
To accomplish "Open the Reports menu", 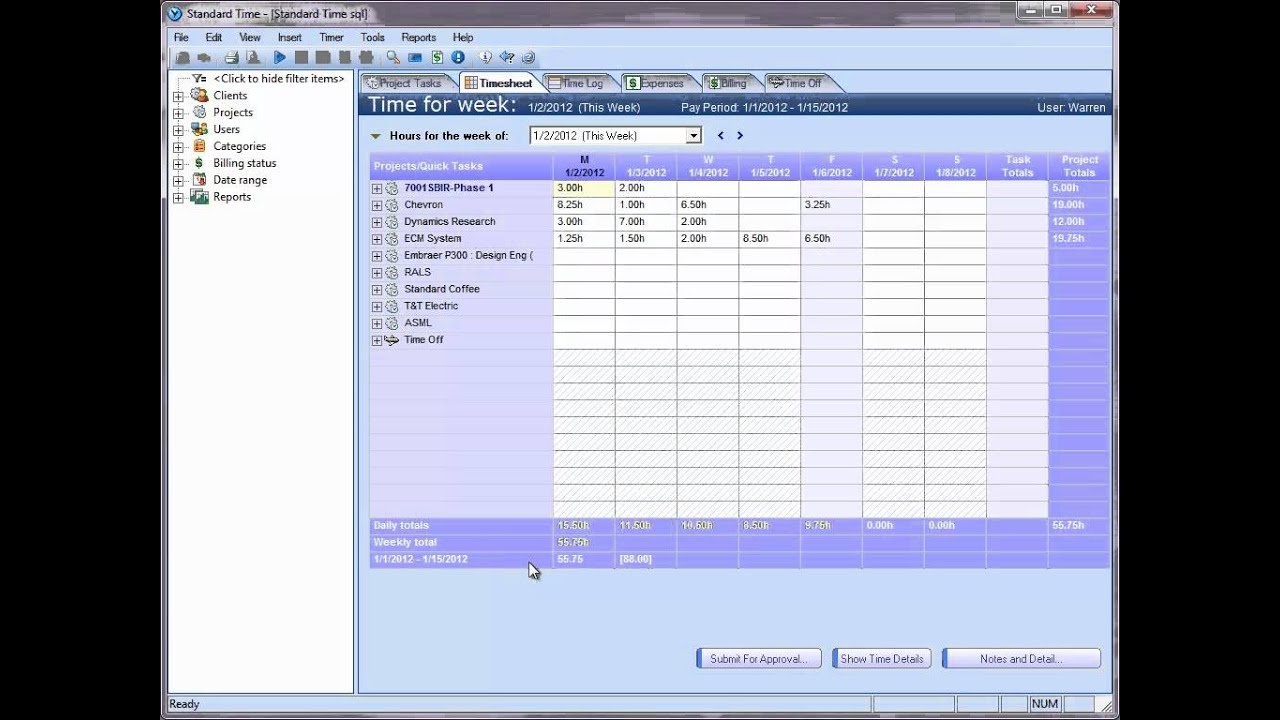I will point(419,37).
